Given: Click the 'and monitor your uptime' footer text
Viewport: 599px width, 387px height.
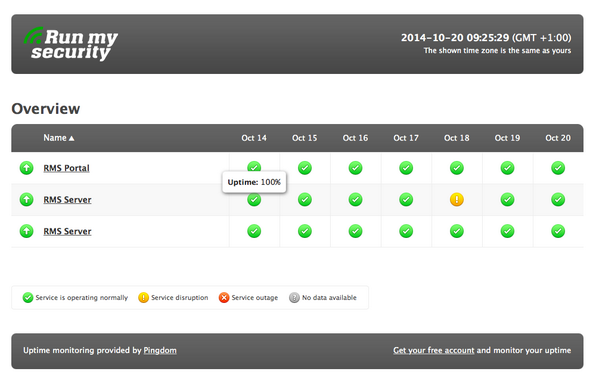Looking at the screenshot, I should coord(524,350).
